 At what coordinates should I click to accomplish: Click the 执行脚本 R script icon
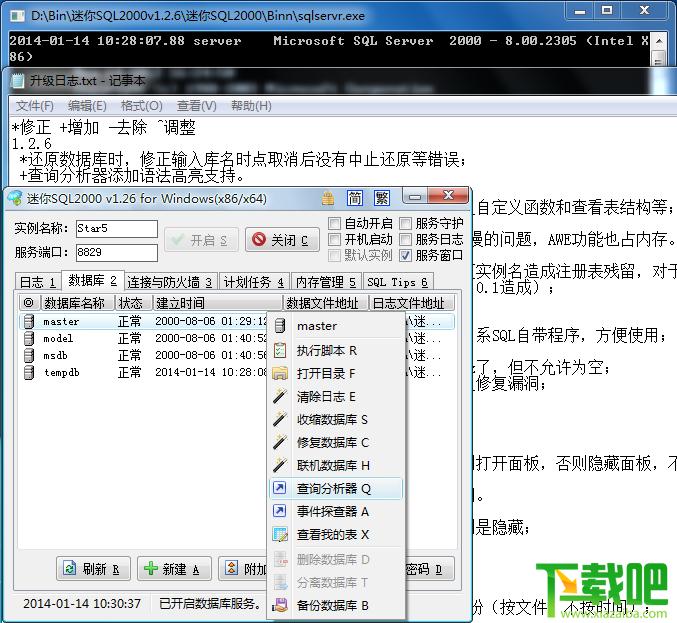[280, 350]
